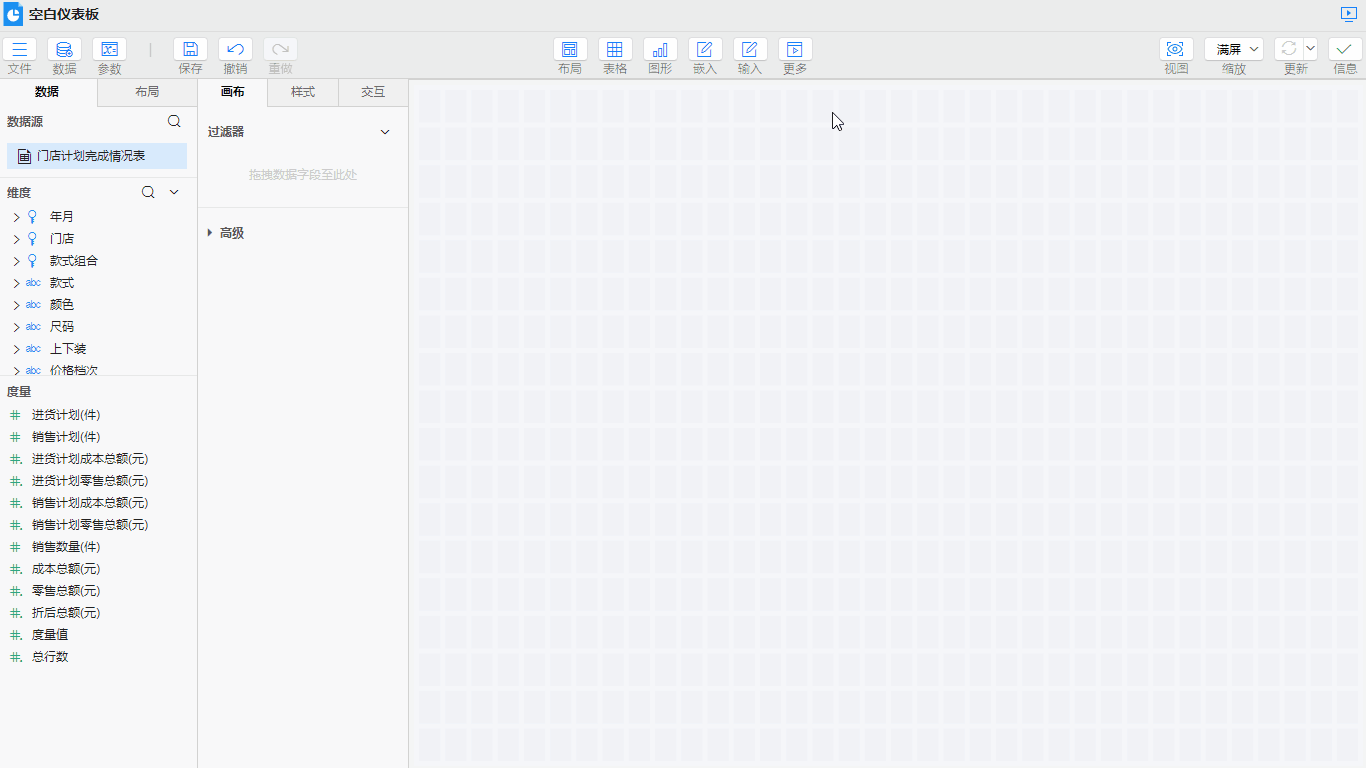Collapse the 过滤器 (Filter) section chevron
The image size is (1366, 768).
point(385,132)
